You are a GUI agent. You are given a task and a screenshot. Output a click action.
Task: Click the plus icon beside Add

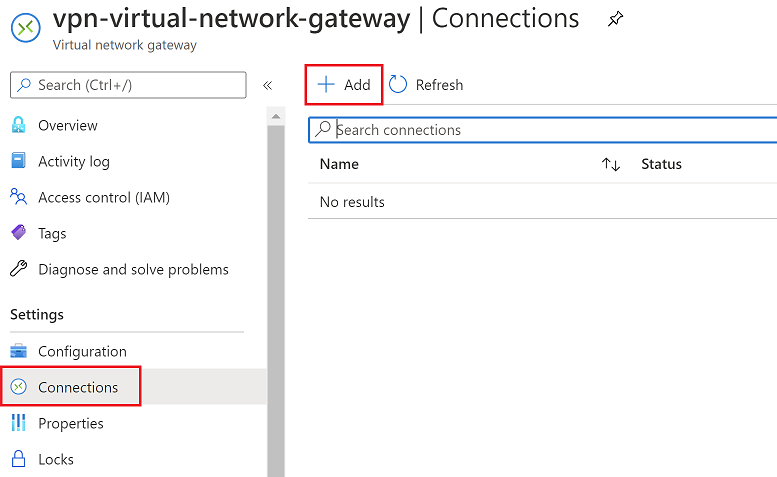[326, 85]
